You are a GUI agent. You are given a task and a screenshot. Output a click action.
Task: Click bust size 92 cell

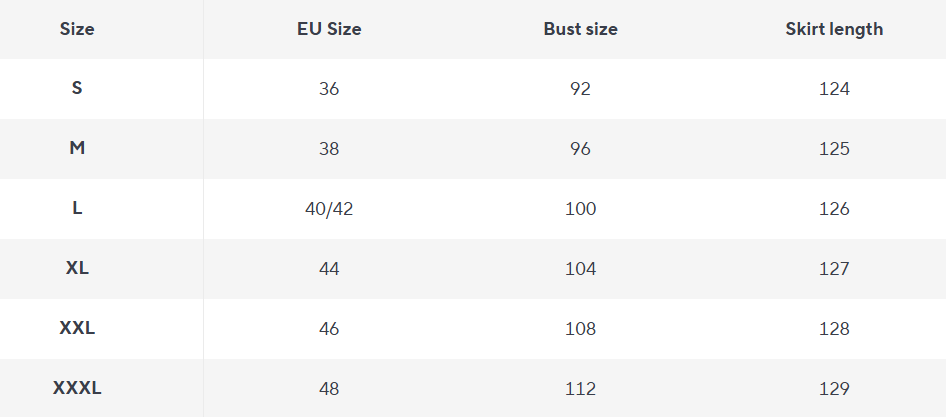pos(580,89)
